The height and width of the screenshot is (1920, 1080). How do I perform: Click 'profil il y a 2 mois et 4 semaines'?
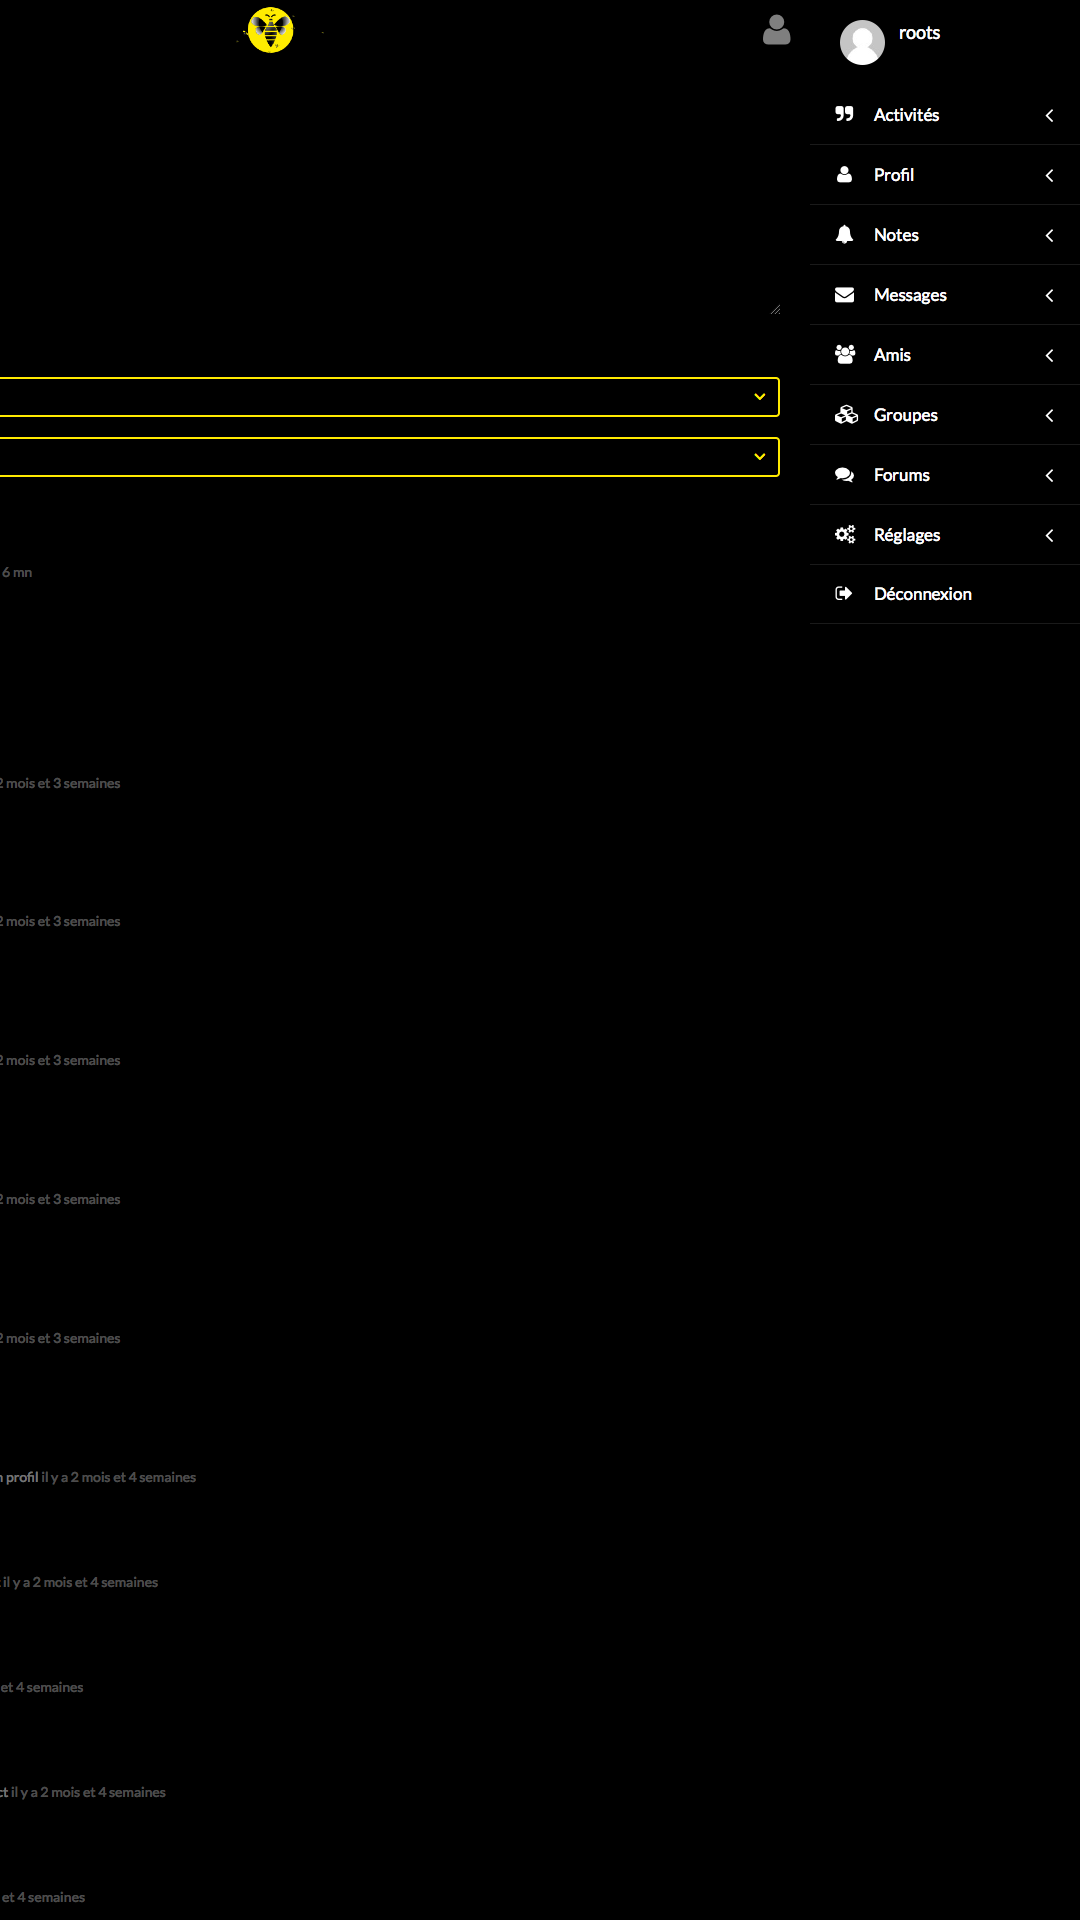tap(100, 1477)
